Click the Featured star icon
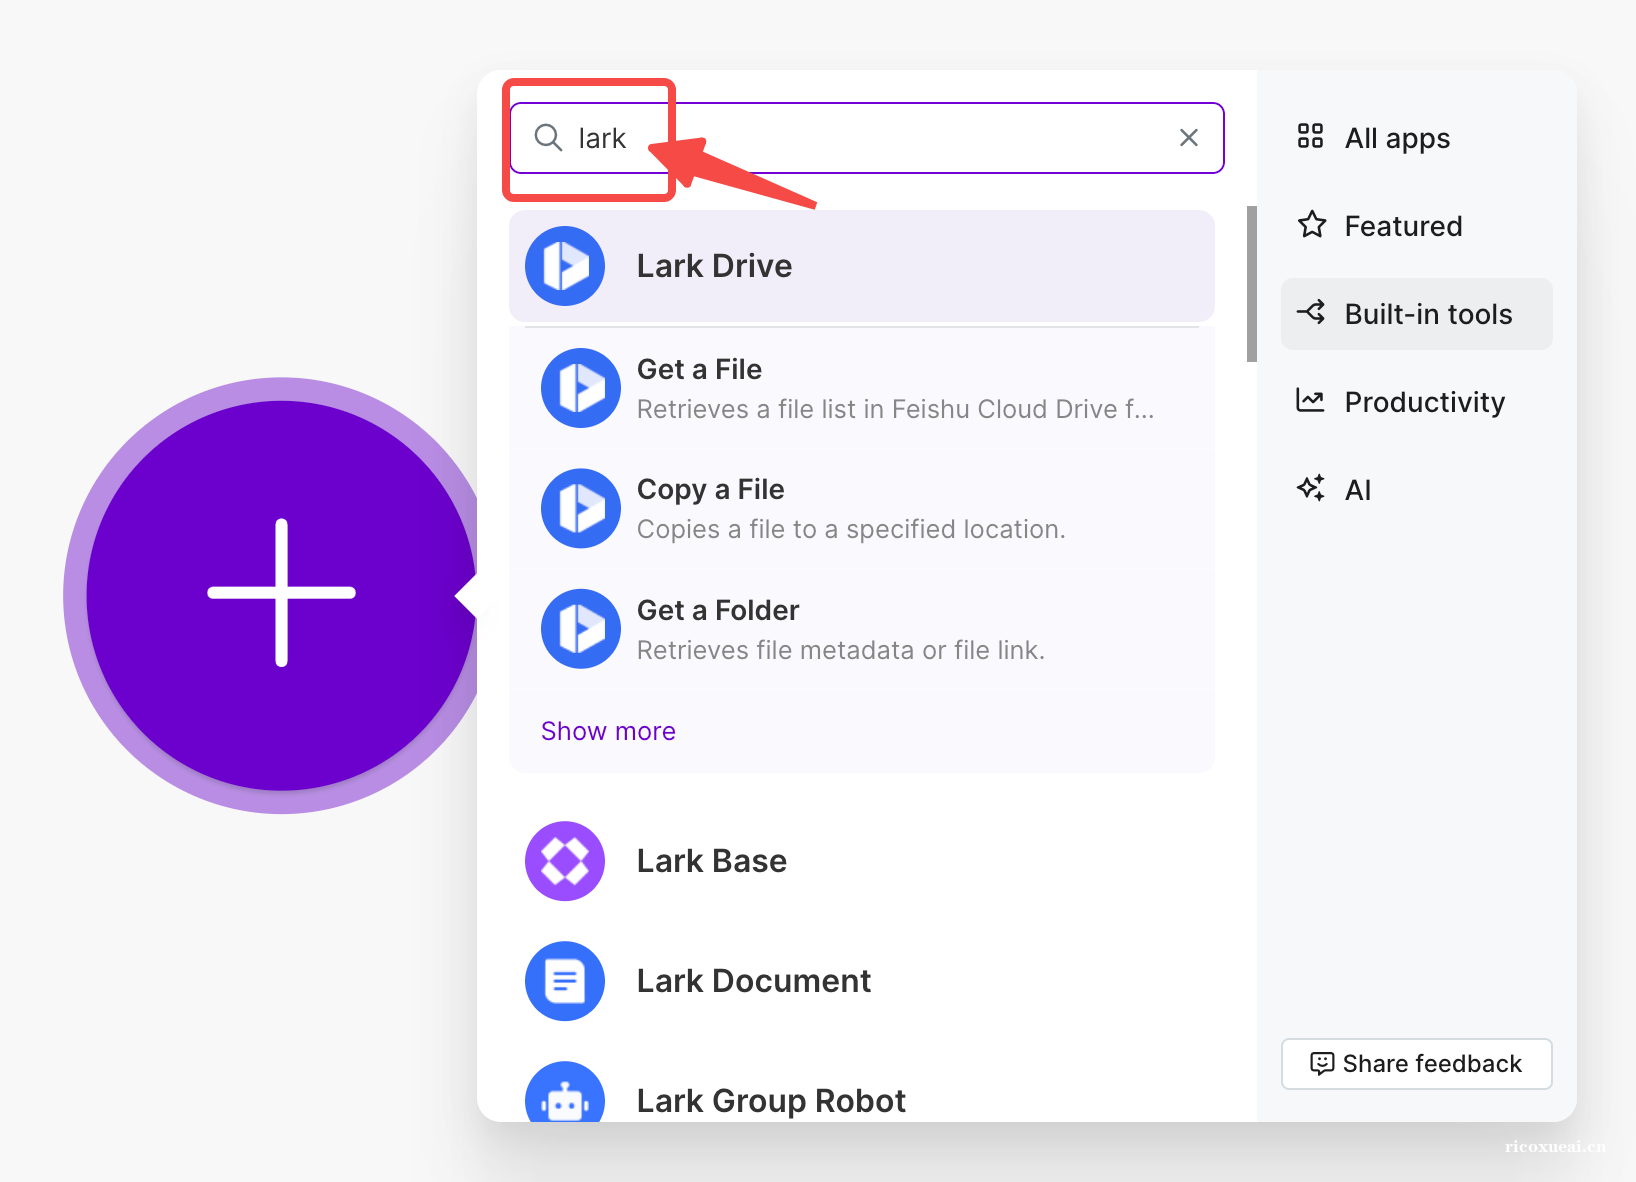The width and height of the screenshot is (1636, 1182). (1312, 224)
